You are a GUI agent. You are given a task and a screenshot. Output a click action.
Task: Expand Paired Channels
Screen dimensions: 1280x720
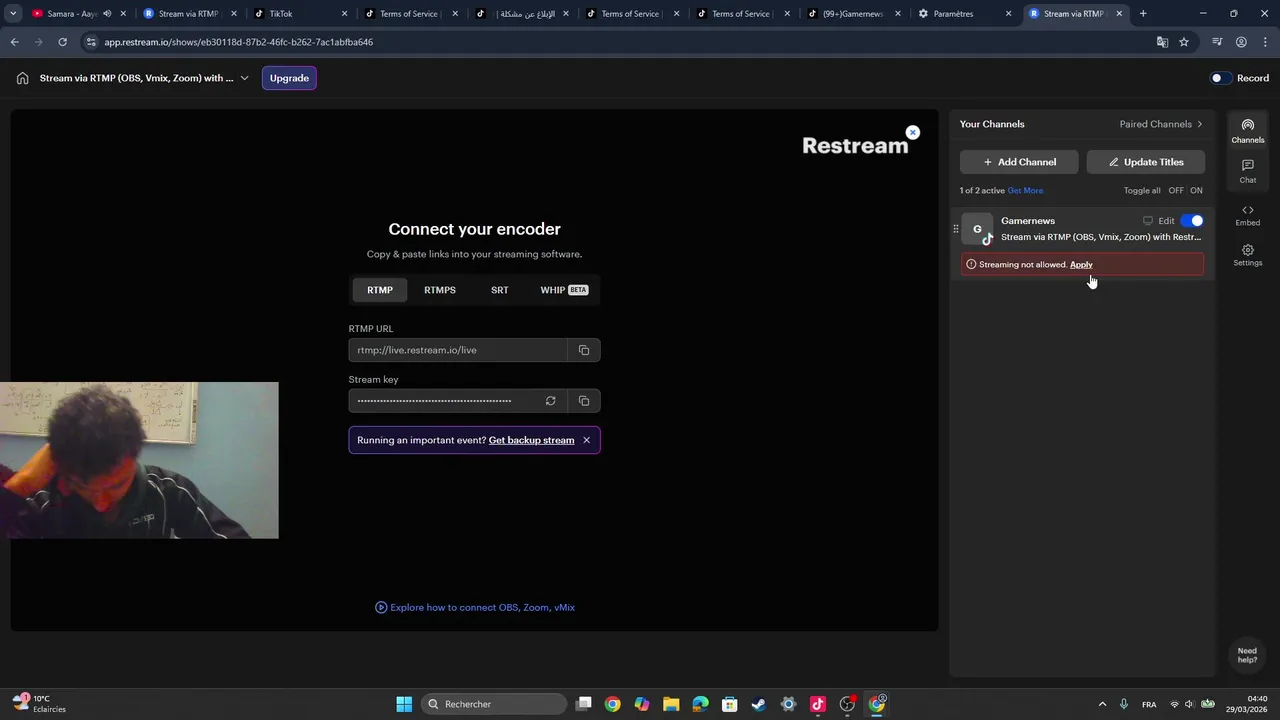pos(1161,124)
